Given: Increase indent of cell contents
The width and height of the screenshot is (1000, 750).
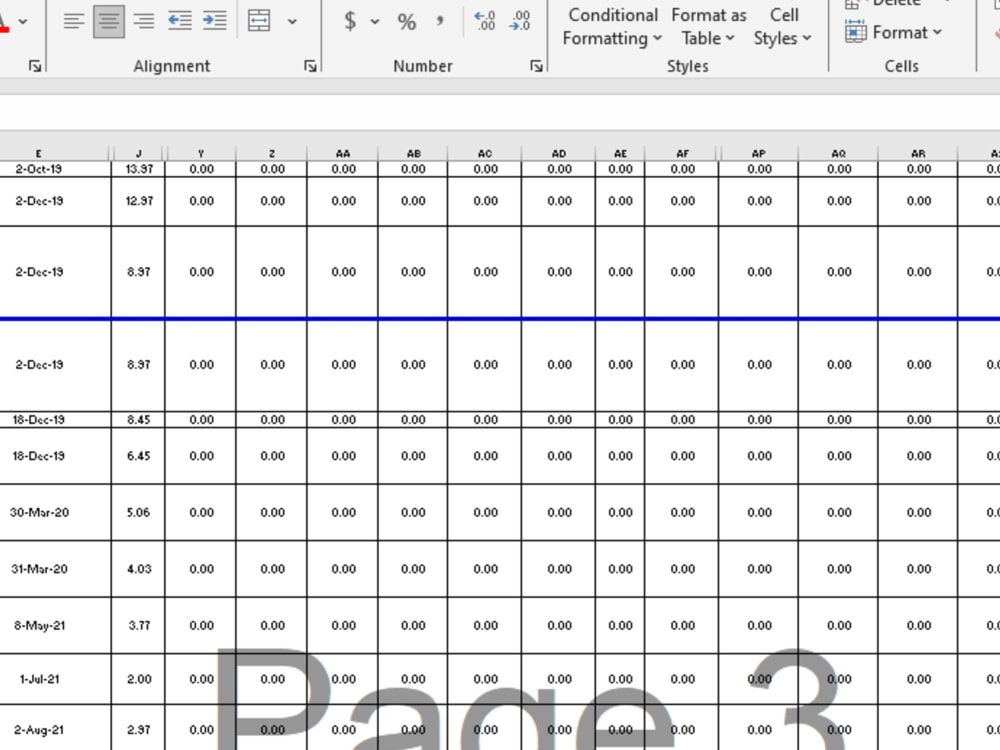Looking at the screenshot, I should point(214,21).
